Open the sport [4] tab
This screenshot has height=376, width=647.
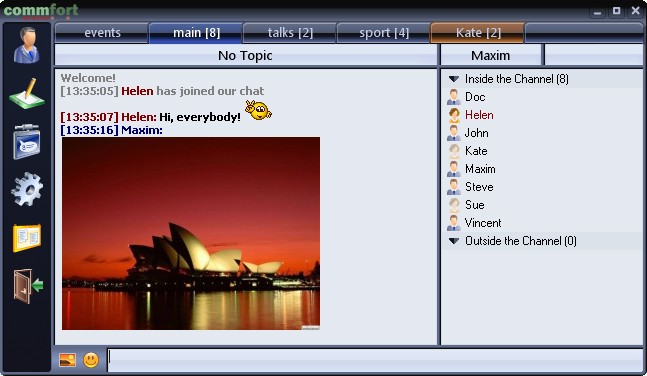pos(384,33)
